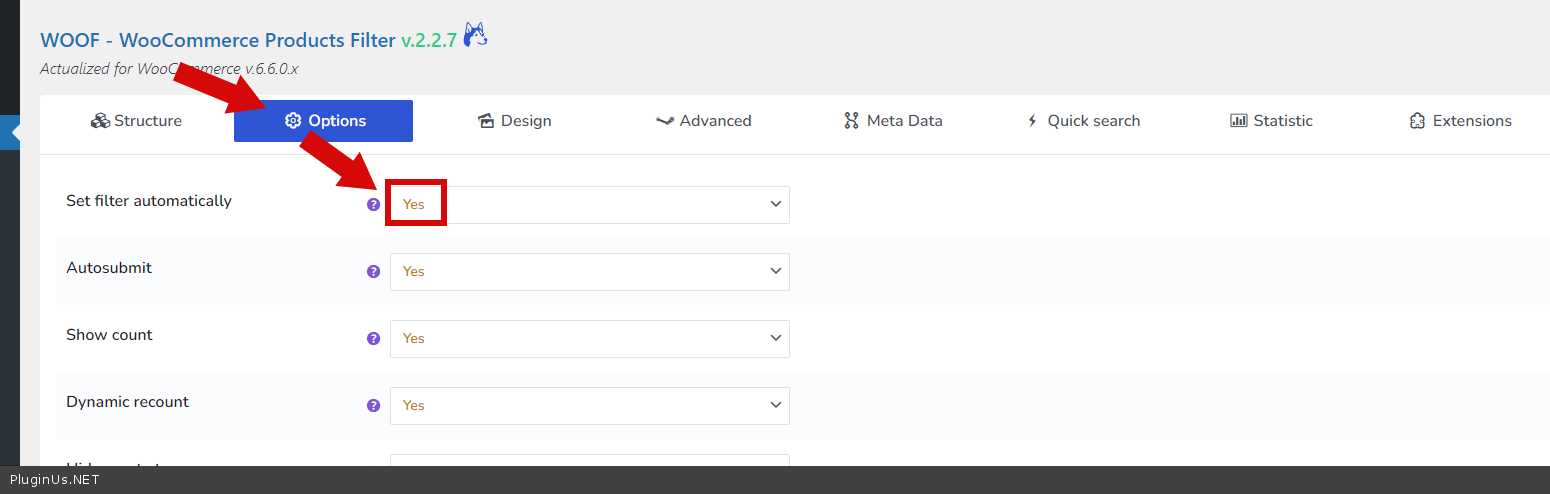This screenshot has width=1550, height=494.
Task: Click the PluginUs.NET label in footer
Action: [x=54, y=480]
